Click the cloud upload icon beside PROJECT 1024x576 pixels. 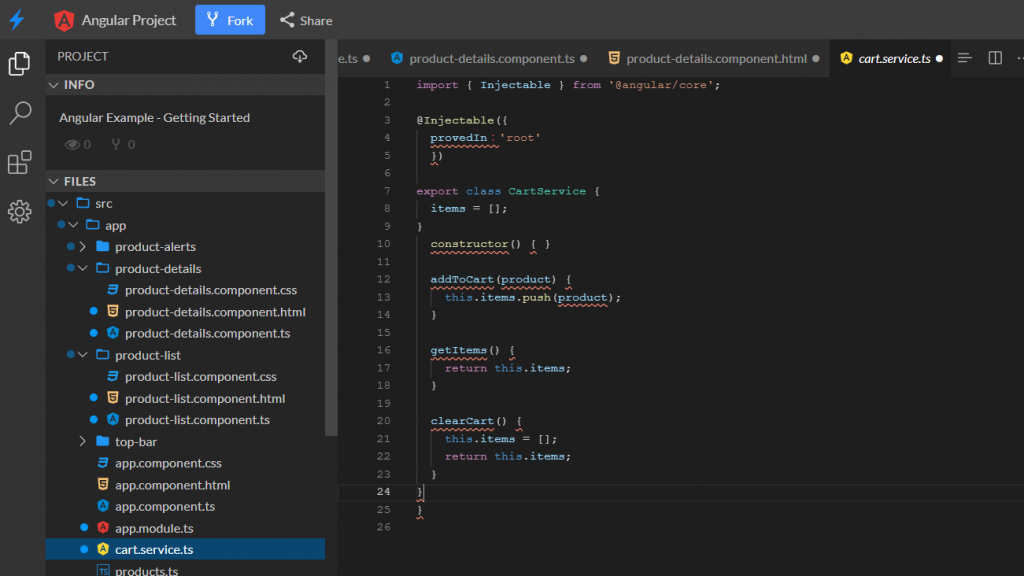pos(300,57)
